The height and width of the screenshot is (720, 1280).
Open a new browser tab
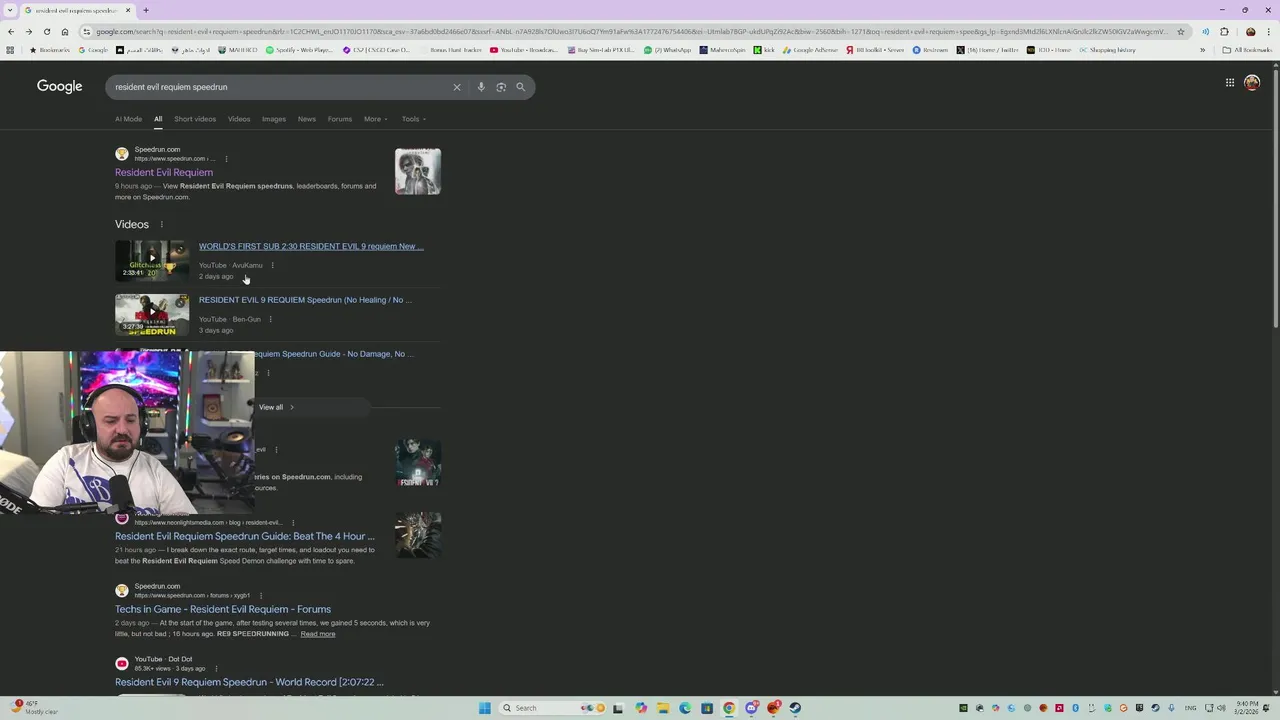[x=146, y=10]
